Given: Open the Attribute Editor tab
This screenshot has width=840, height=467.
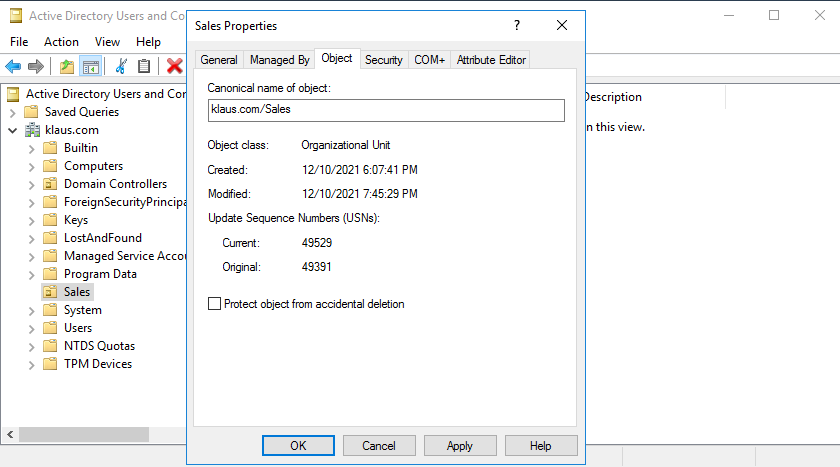Looking at the screenshot, I should click(490, 60).
